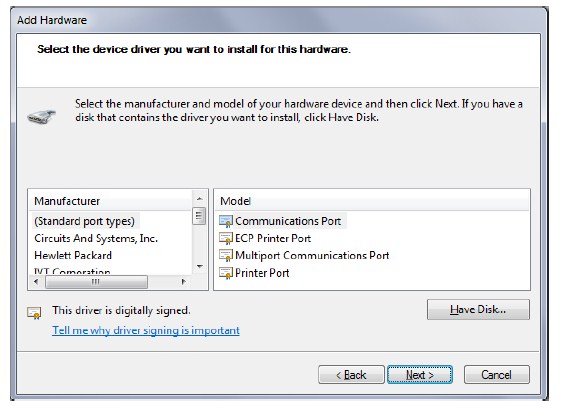Click the hardware device icon beside the instructions

point(42,116)
